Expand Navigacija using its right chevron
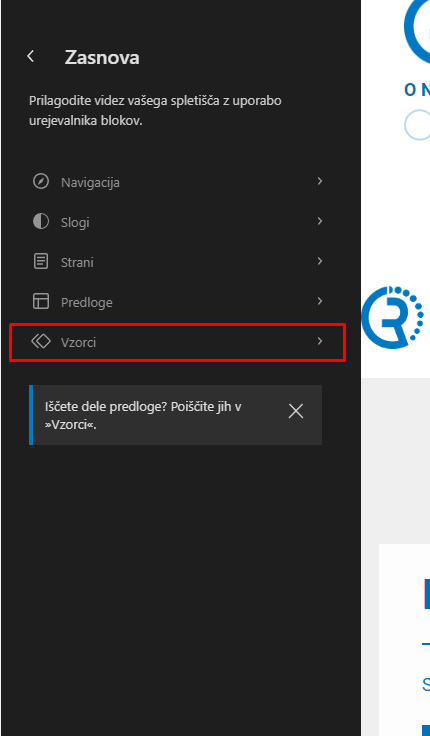This screenshot has height=736, width=430. tap(320, 181)
